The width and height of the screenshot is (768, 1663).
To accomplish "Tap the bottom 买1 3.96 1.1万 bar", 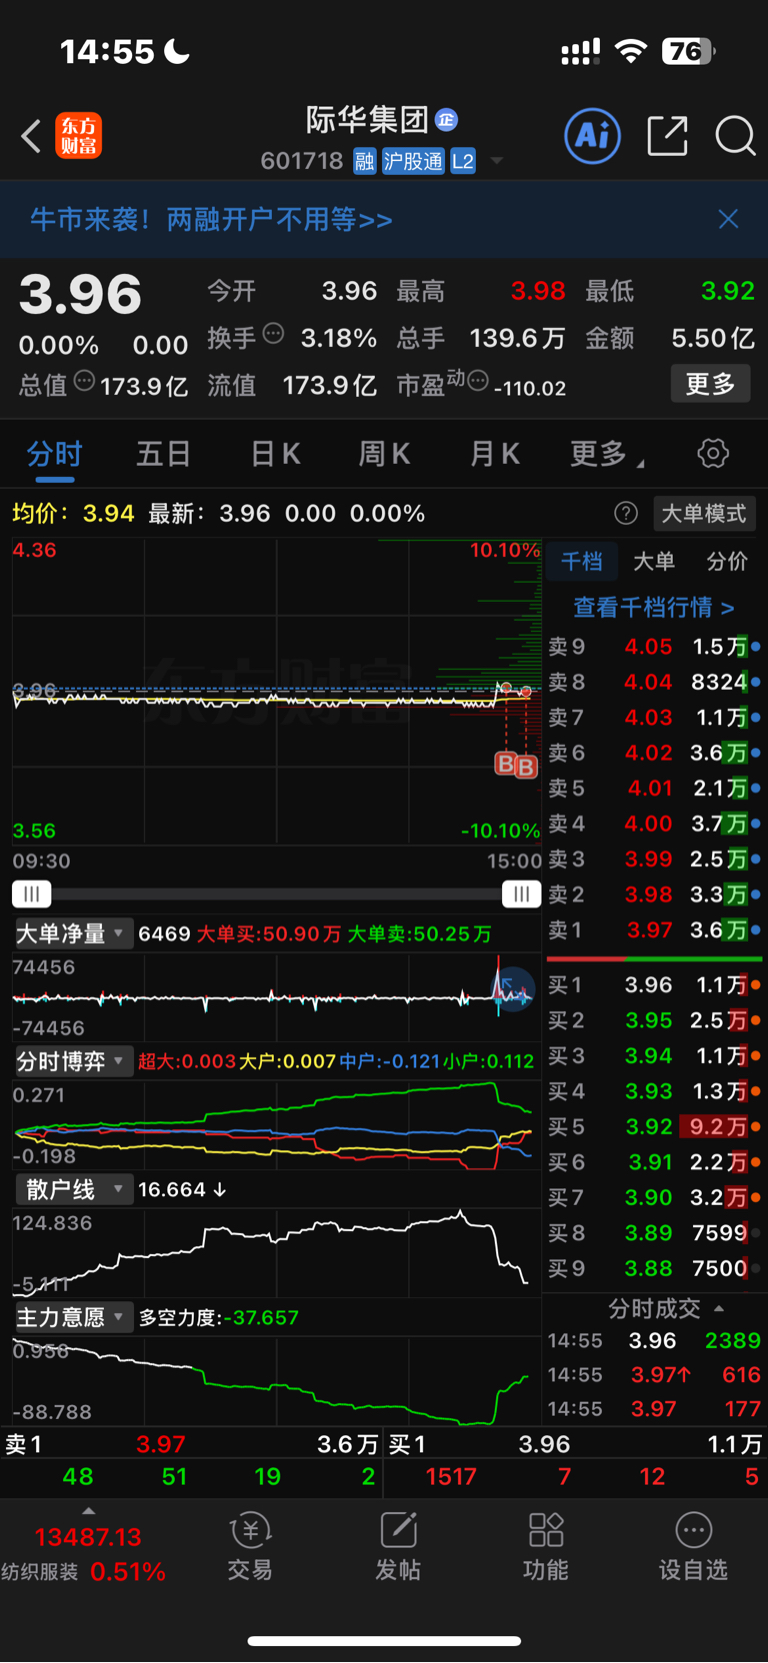I will [x=576, y=1444].
